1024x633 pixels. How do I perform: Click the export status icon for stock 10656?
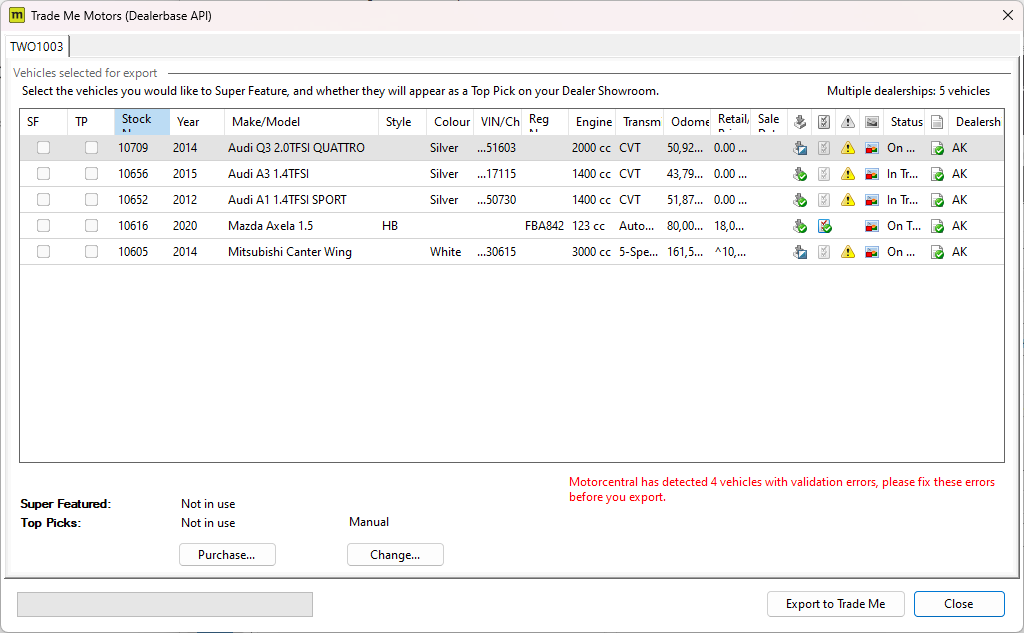click(x=800, y=174)
